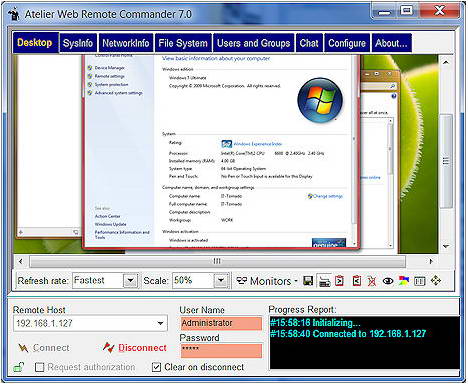Click the save screenshot floppy icon
The width and height of the screenshot is (468, 385).
coord(308,281)
